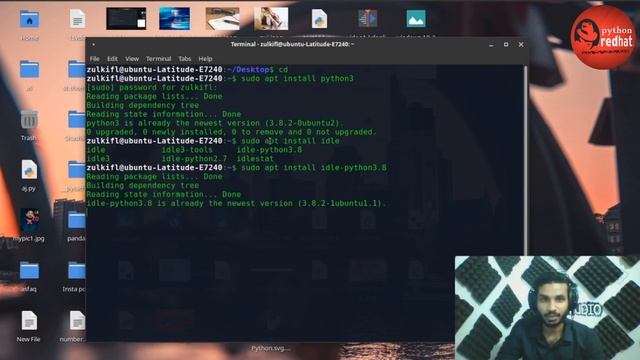Image resolution: width=640 pixels, height=360 pixels.
Task: Open the Terminal menu in menu bar
Action: pos(158,59)
